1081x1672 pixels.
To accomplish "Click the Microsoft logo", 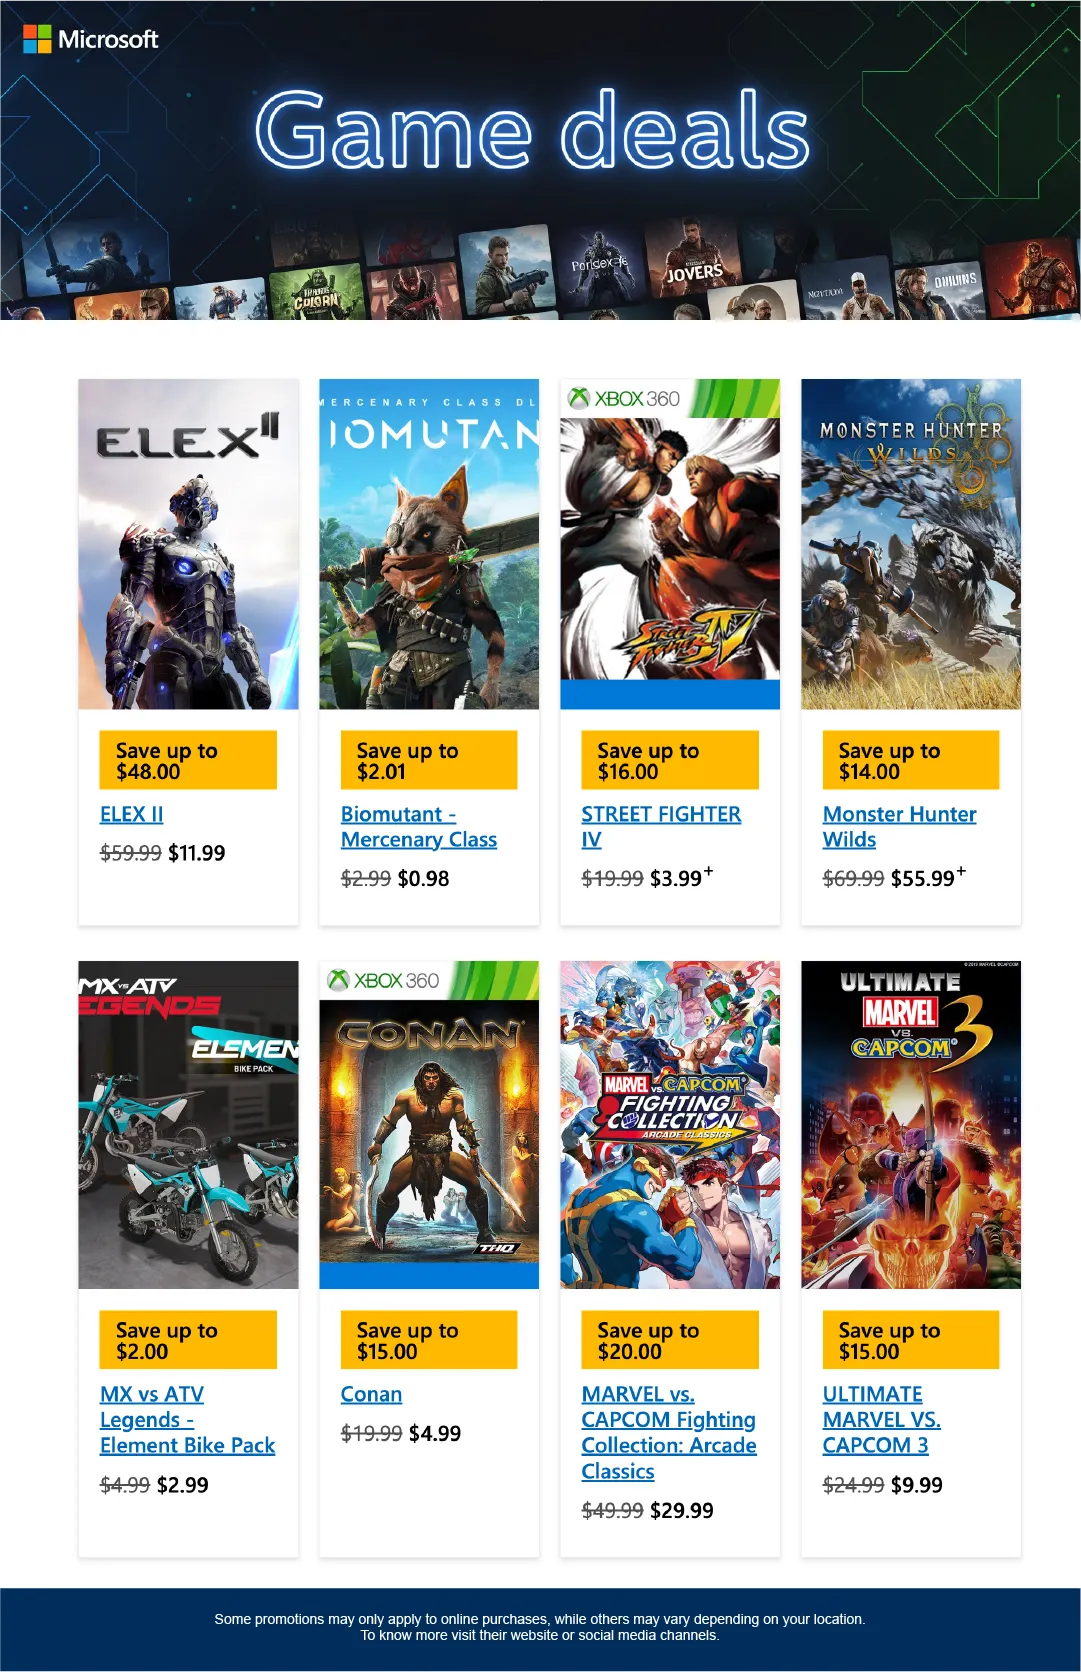I will tap(91, 39).
